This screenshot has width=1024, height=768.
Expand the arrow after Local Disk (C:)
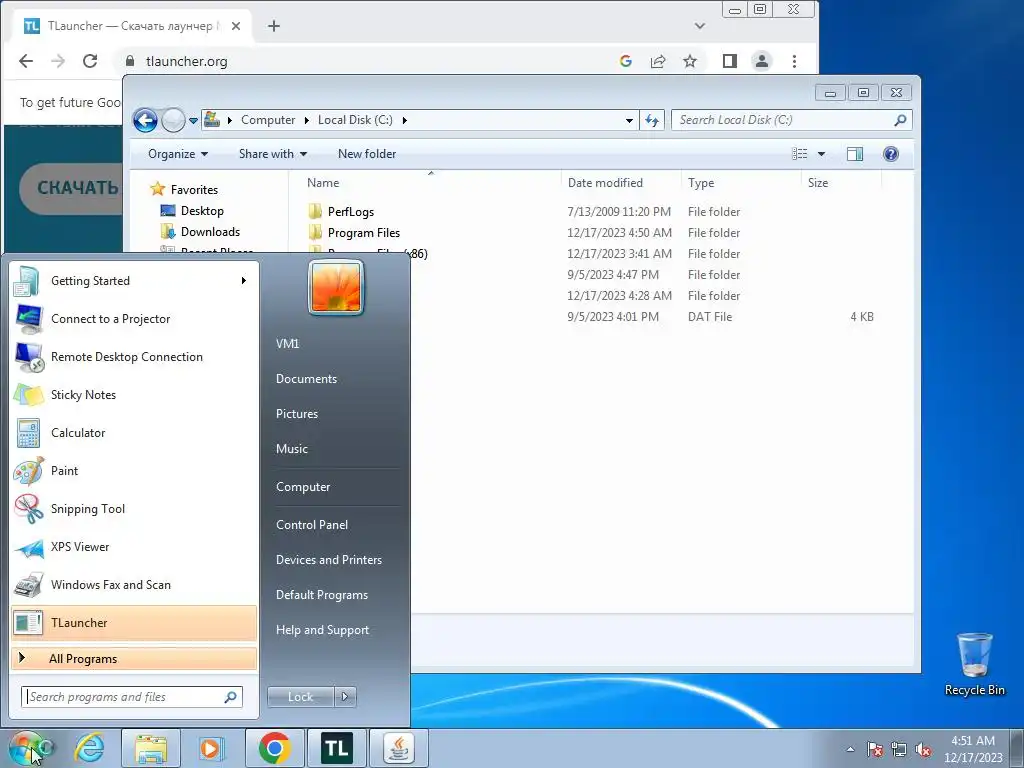405,120
